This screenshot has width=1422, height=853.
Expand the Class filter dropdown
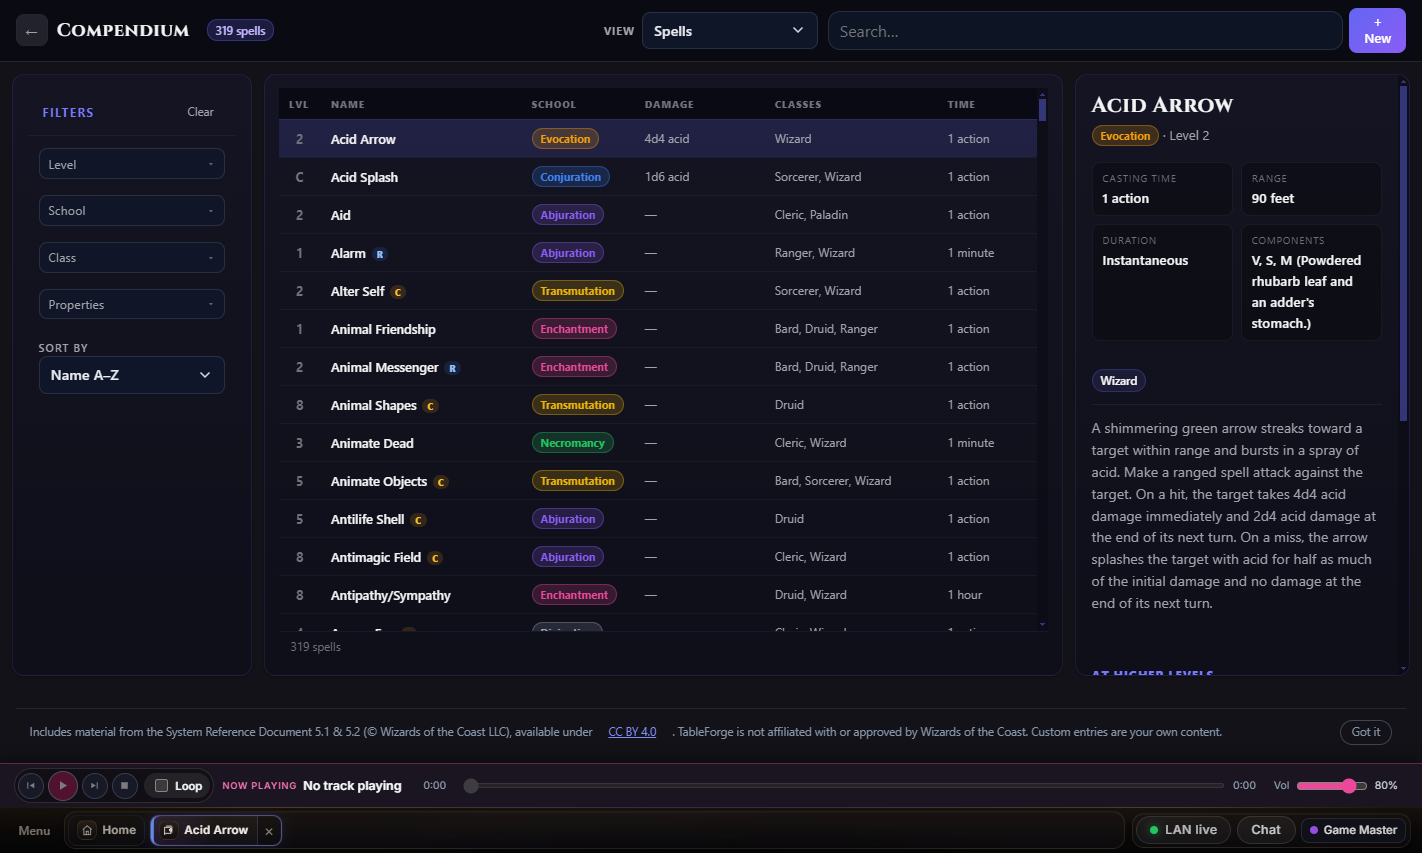coord(131,258)
